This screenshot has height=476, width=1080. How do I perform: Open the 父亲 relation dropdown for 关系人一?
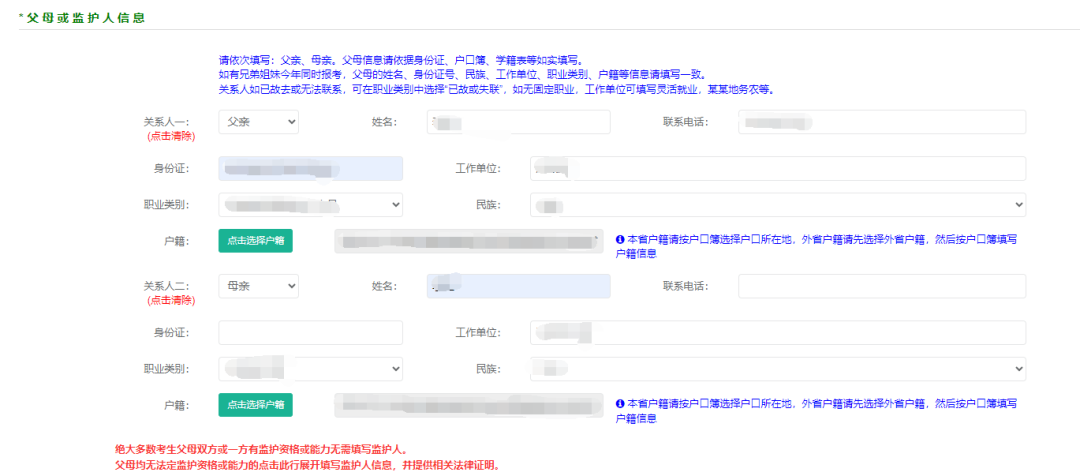(258, 122)
